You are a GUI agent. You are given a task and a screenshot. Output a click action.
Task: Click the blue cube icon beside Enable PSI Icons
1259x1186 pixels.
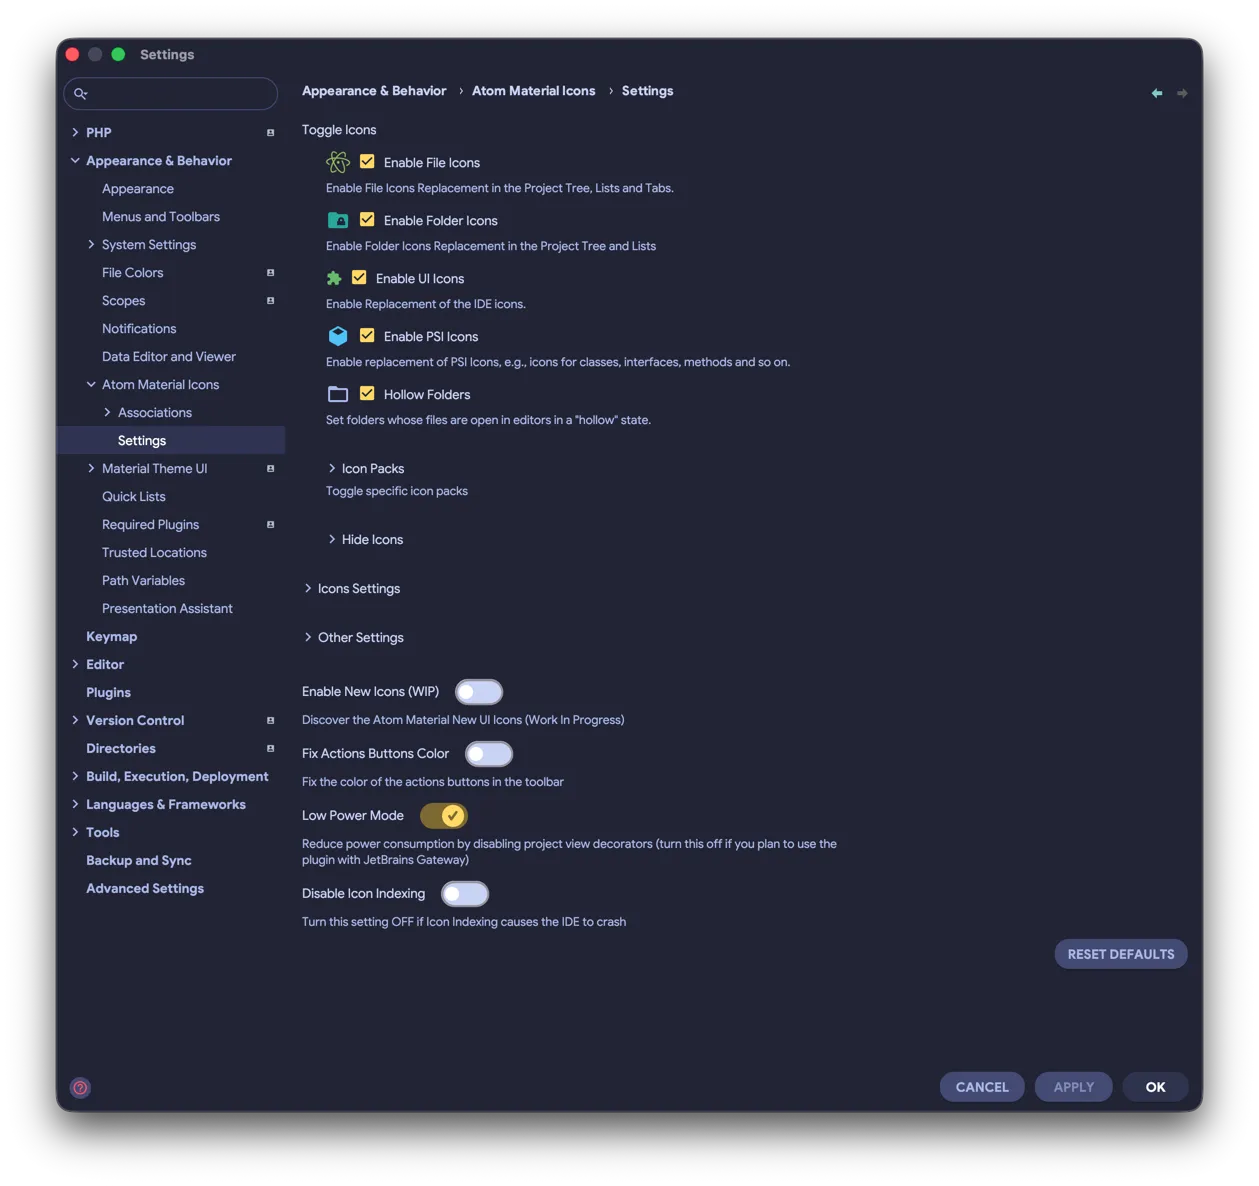pos(338,336)
